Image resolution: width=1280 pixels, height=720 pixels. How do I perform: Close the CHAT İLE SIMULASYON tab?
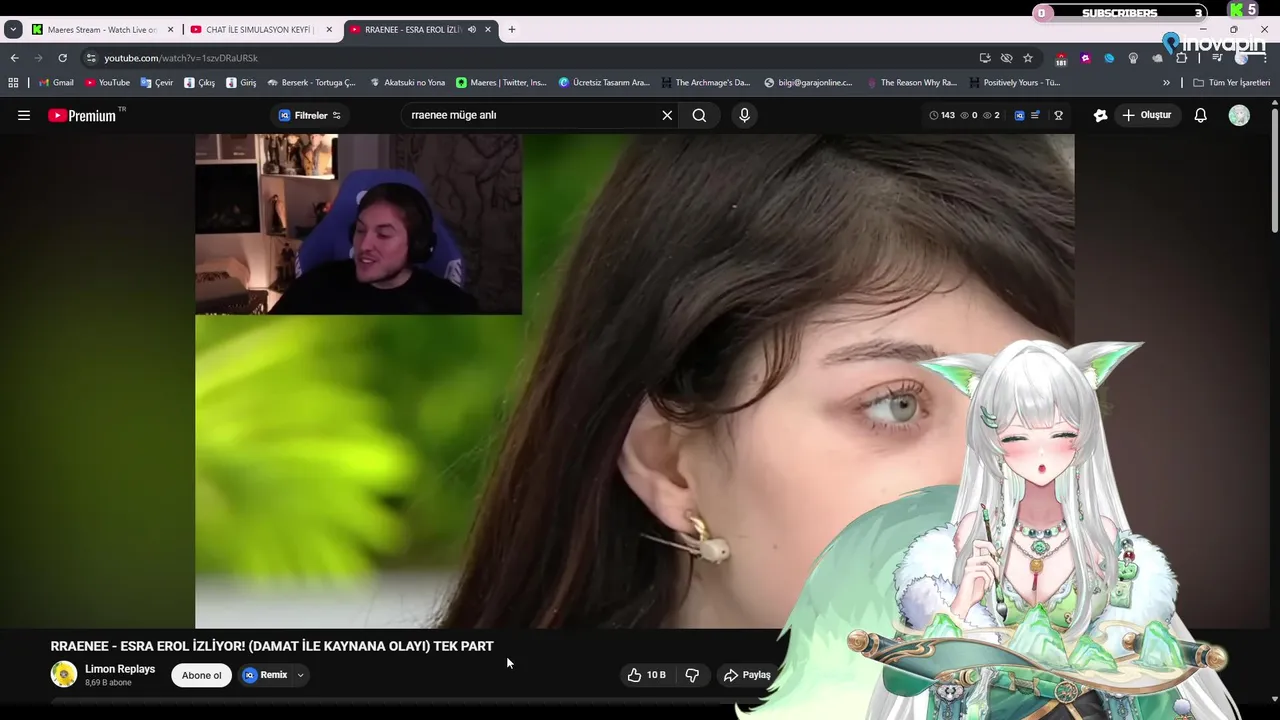330,29
